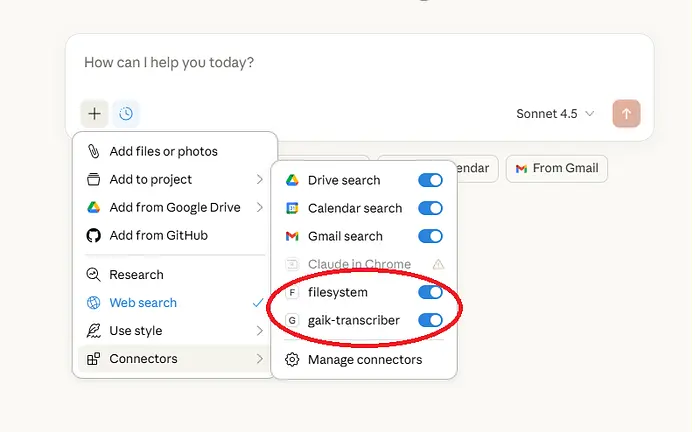700x432 pixels.
Task: Turn off the Calendar search toggle
Action: coord(430,208)
